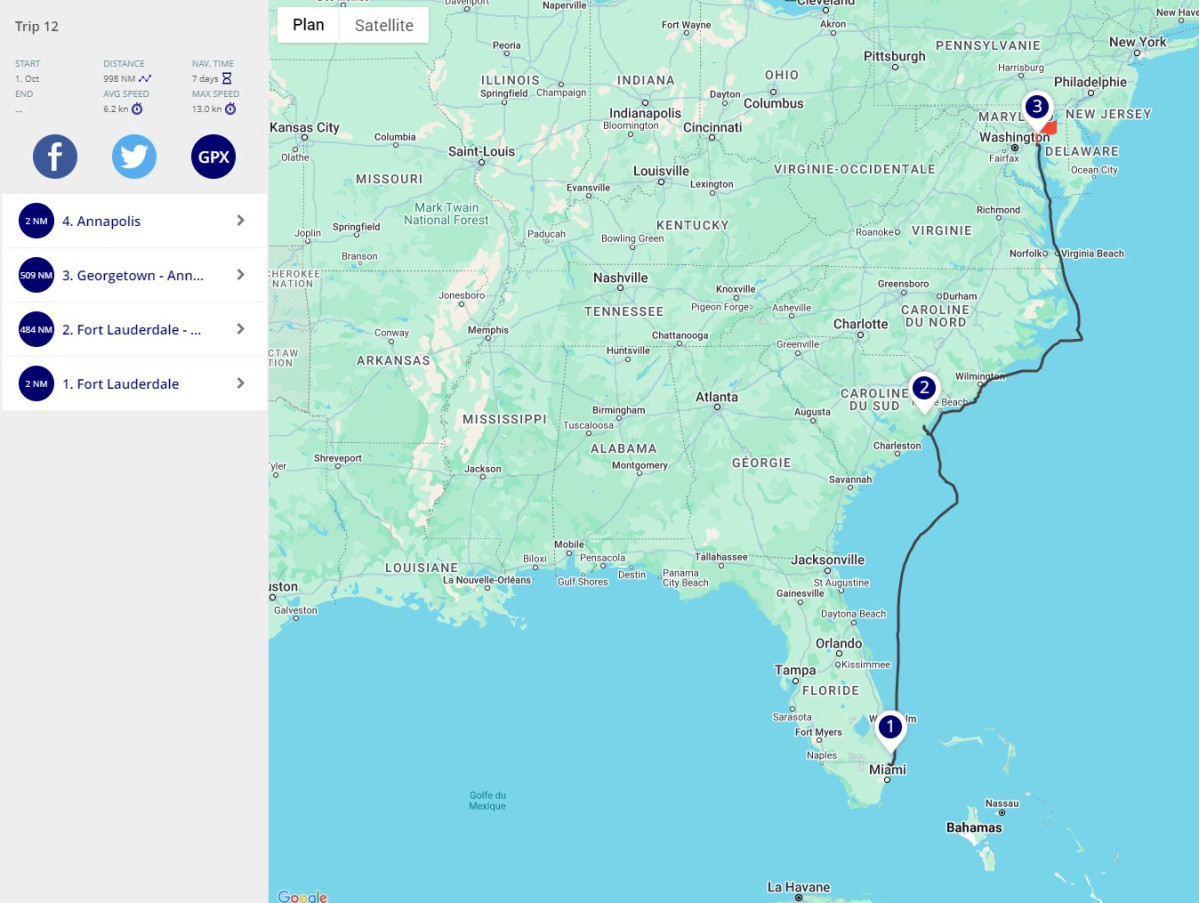Expand the 1. Fort Lauderdale leg chevron
Viewport: 1199px width, 903px height.
240,383
